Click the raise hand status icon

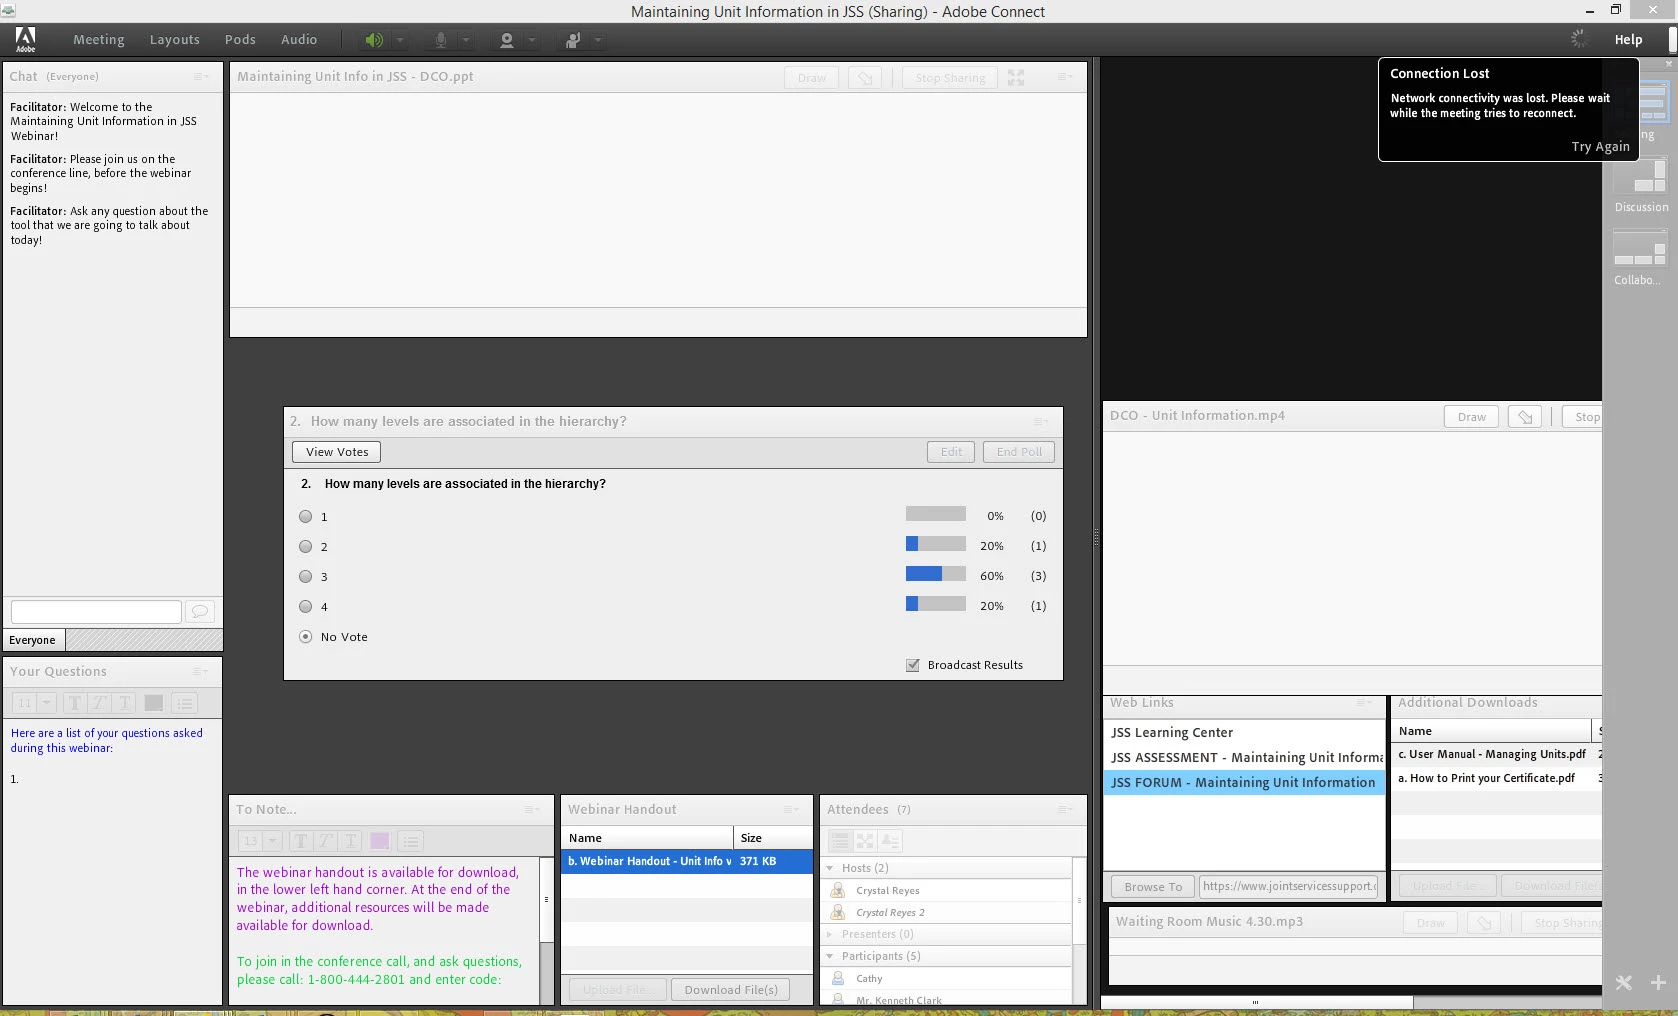point(573,40)
